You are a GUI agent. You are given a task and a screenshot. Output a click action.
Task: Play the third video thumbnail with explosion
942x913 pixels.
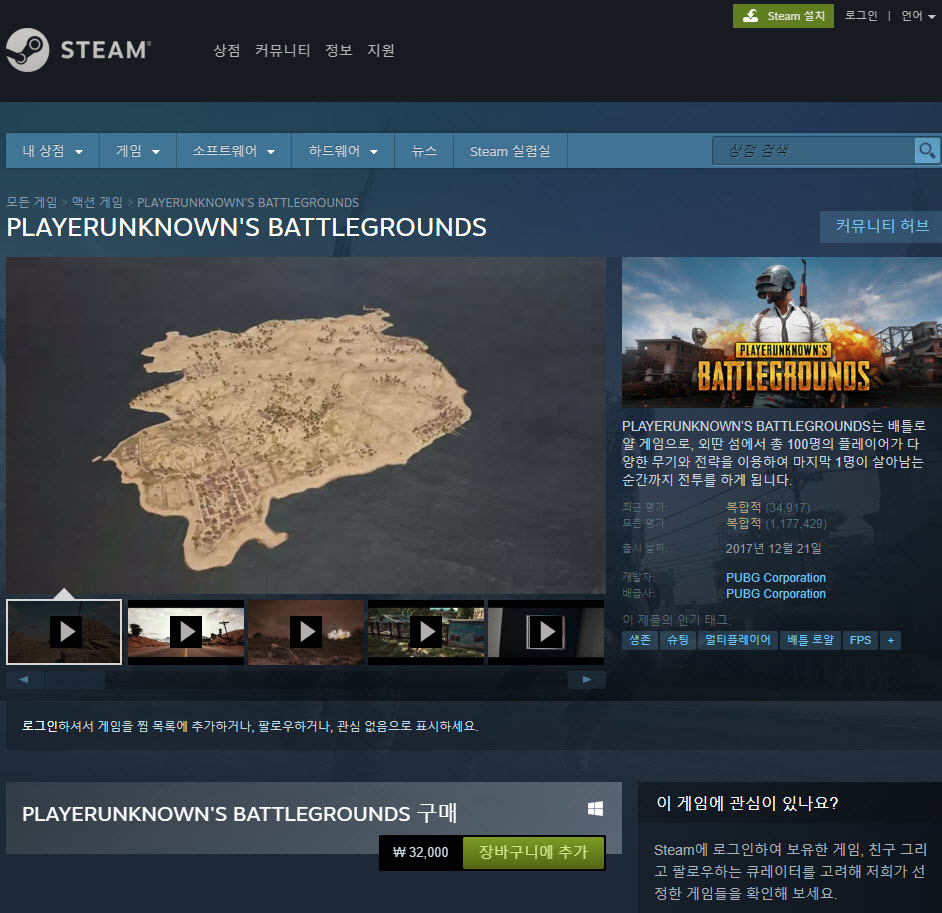pos(306,632)
